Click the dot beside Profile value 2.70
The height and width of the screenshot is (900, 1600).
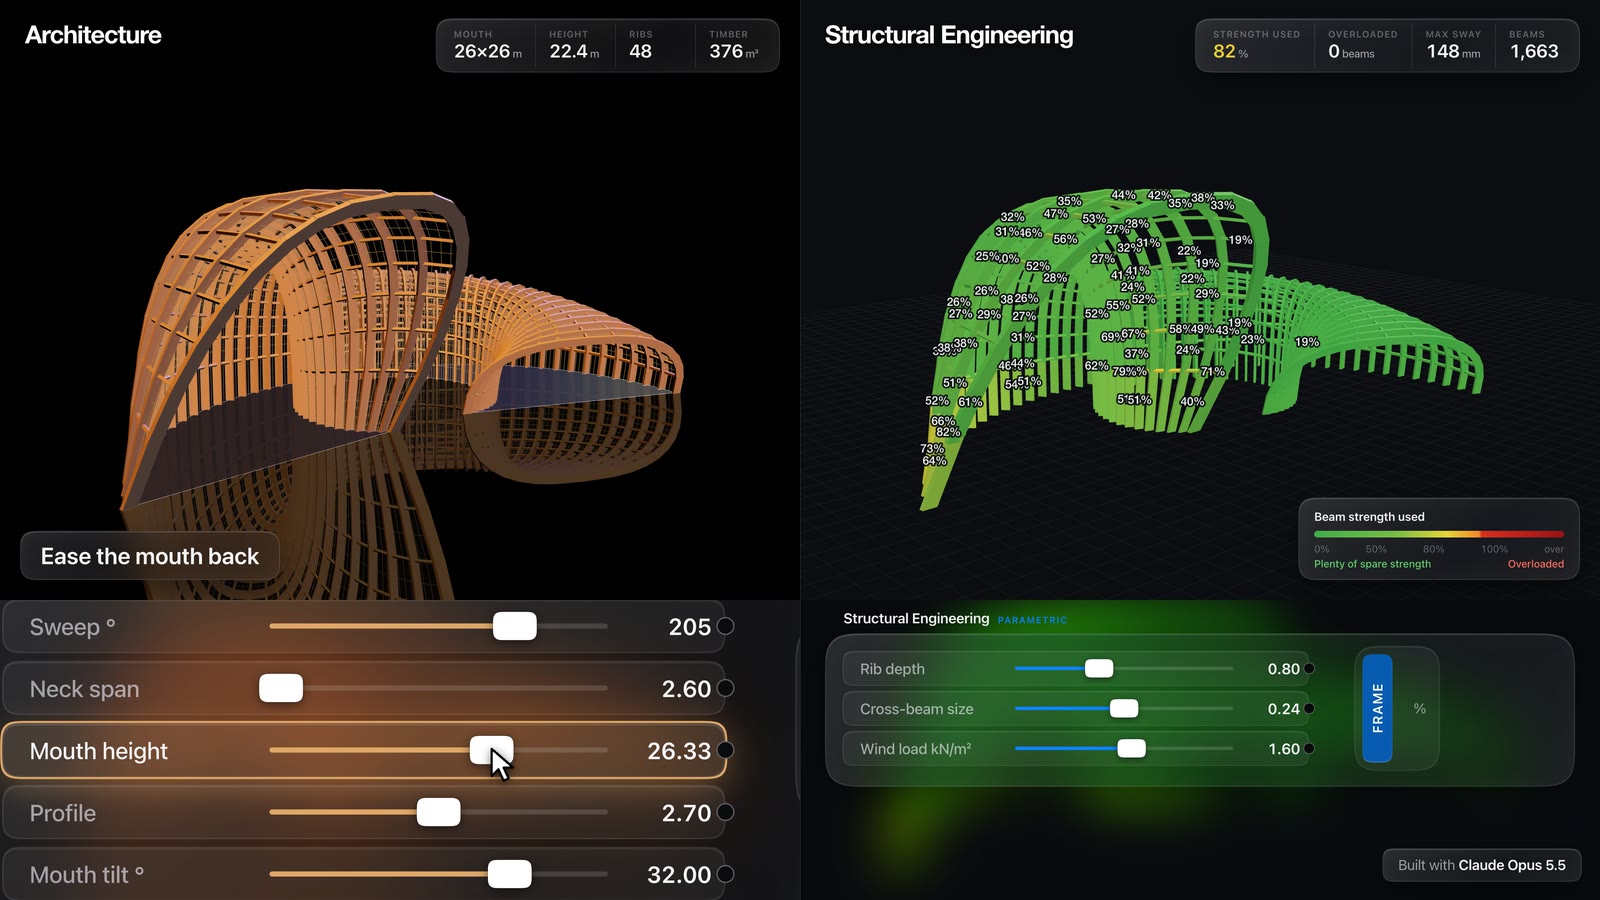726,812
